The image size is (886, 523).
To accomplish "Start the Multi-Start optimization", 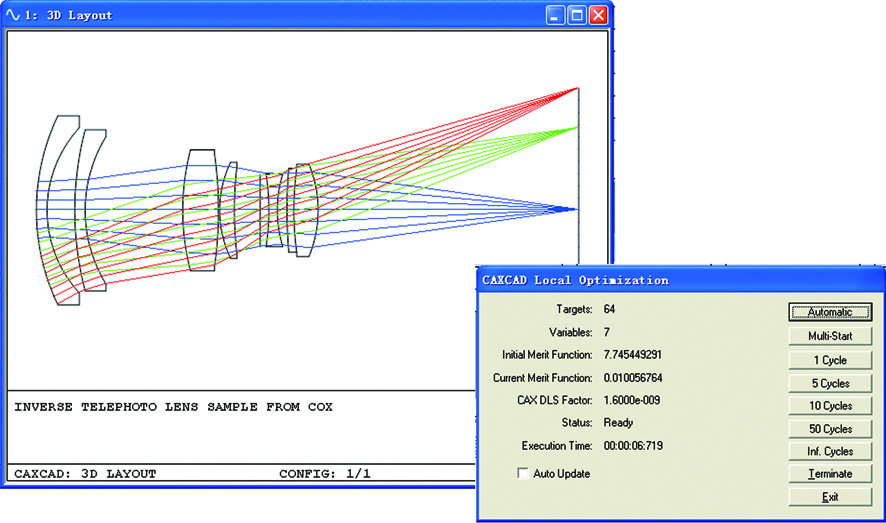I will pos(829,336).
